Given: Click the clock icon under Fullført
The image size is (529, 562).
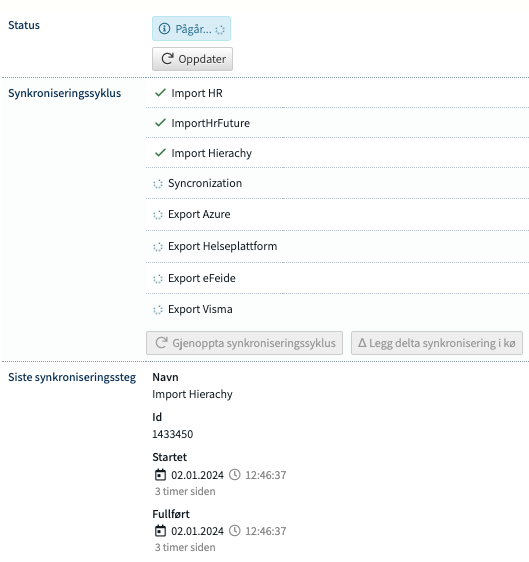Looking at the screenshot, I should pos(235,530).
